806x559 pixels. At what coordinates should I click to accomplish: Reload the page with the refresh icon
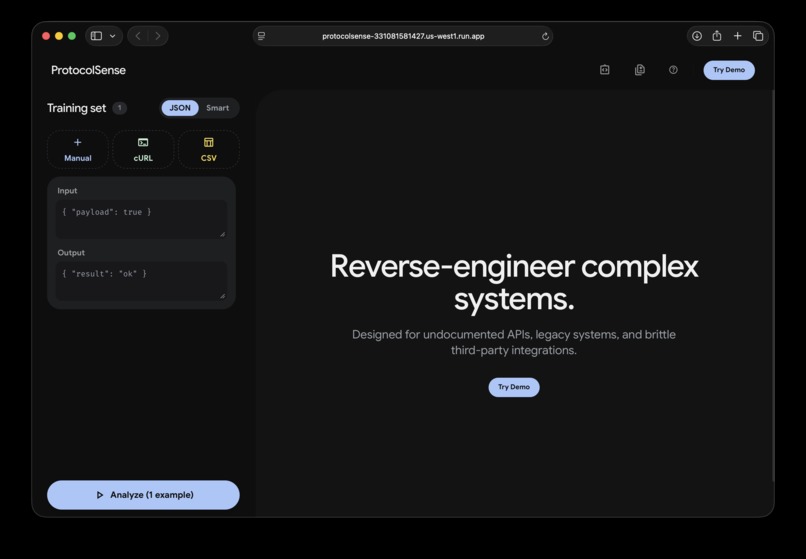pyautogui.click(x=545, y=36)
